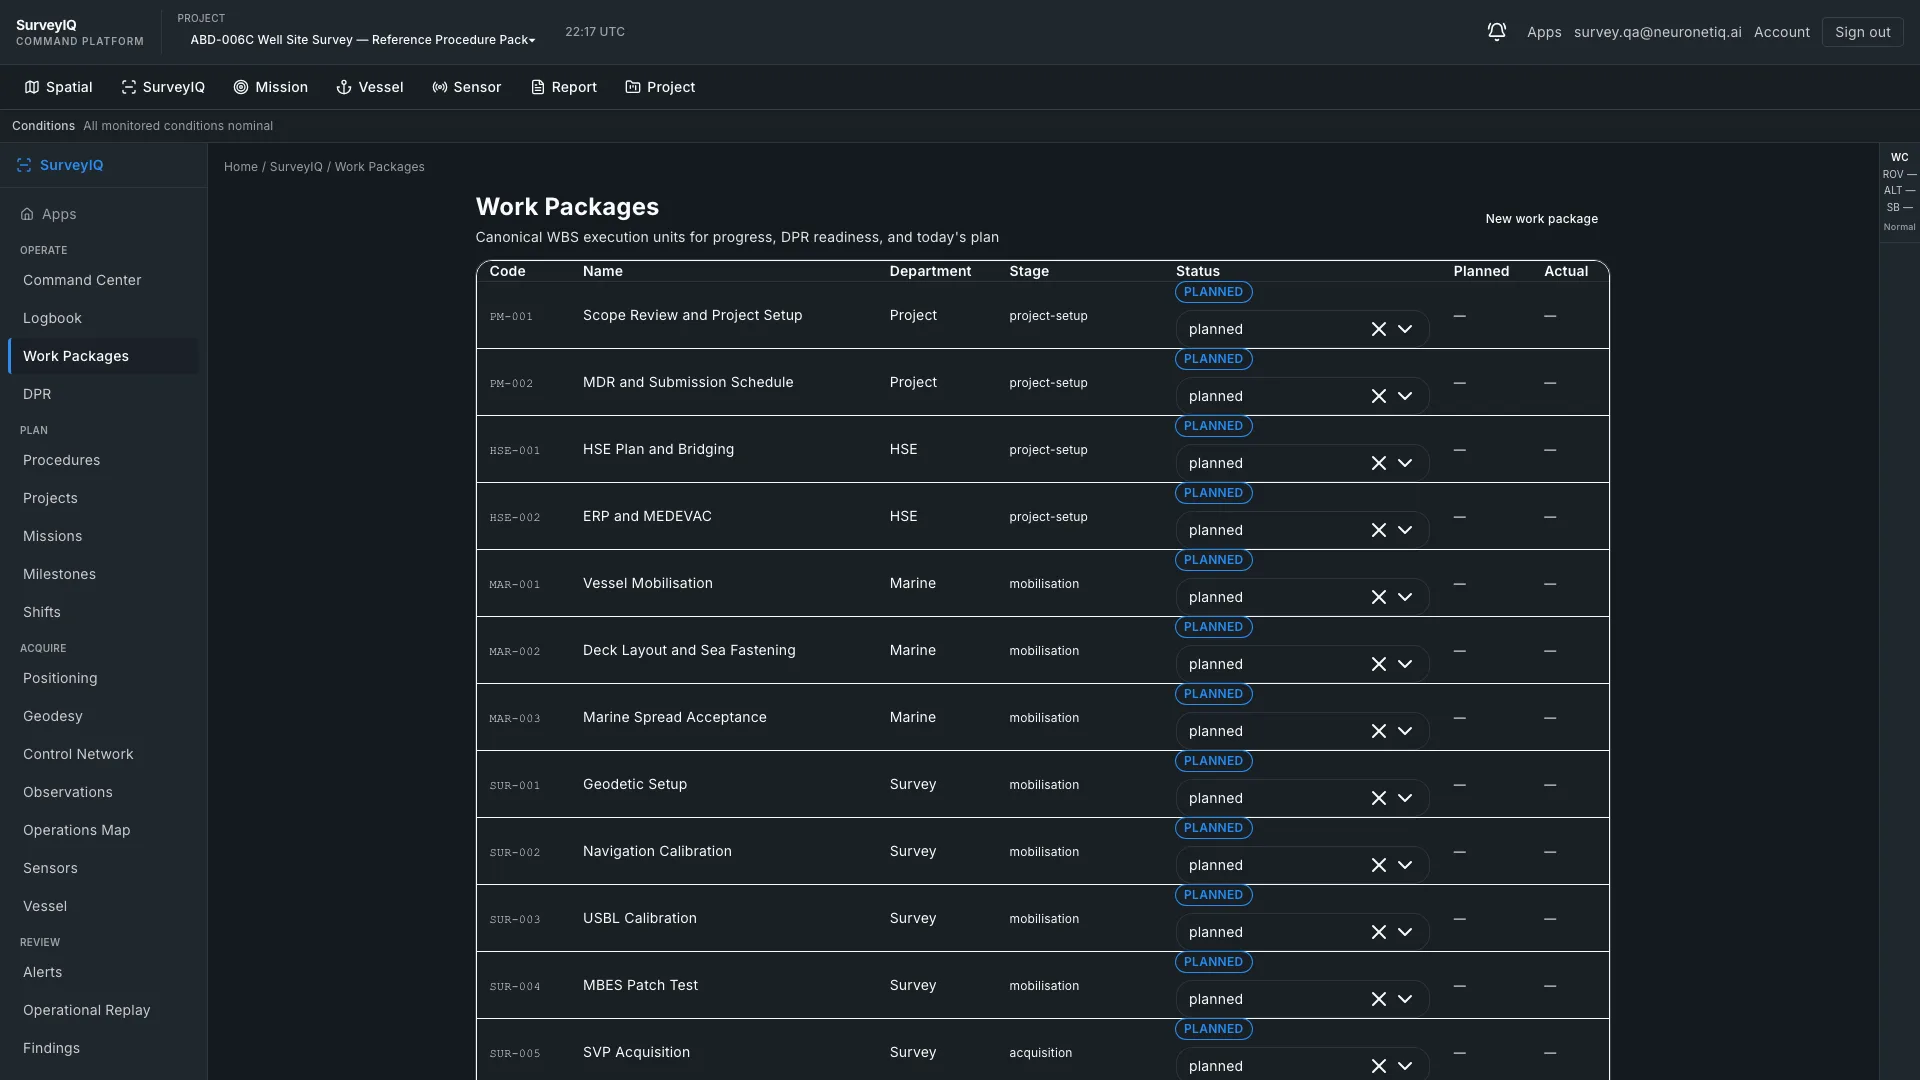Expand status dropdown for Deck Layout row
1920x1080 pixels.
(1405, 664)
